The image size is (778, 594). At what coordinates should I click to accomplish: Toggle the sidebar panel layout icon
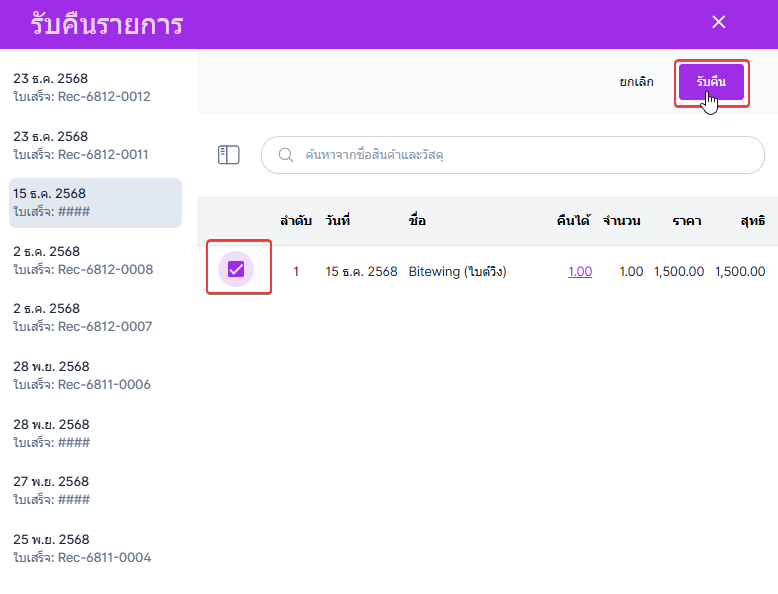(229, 155)
